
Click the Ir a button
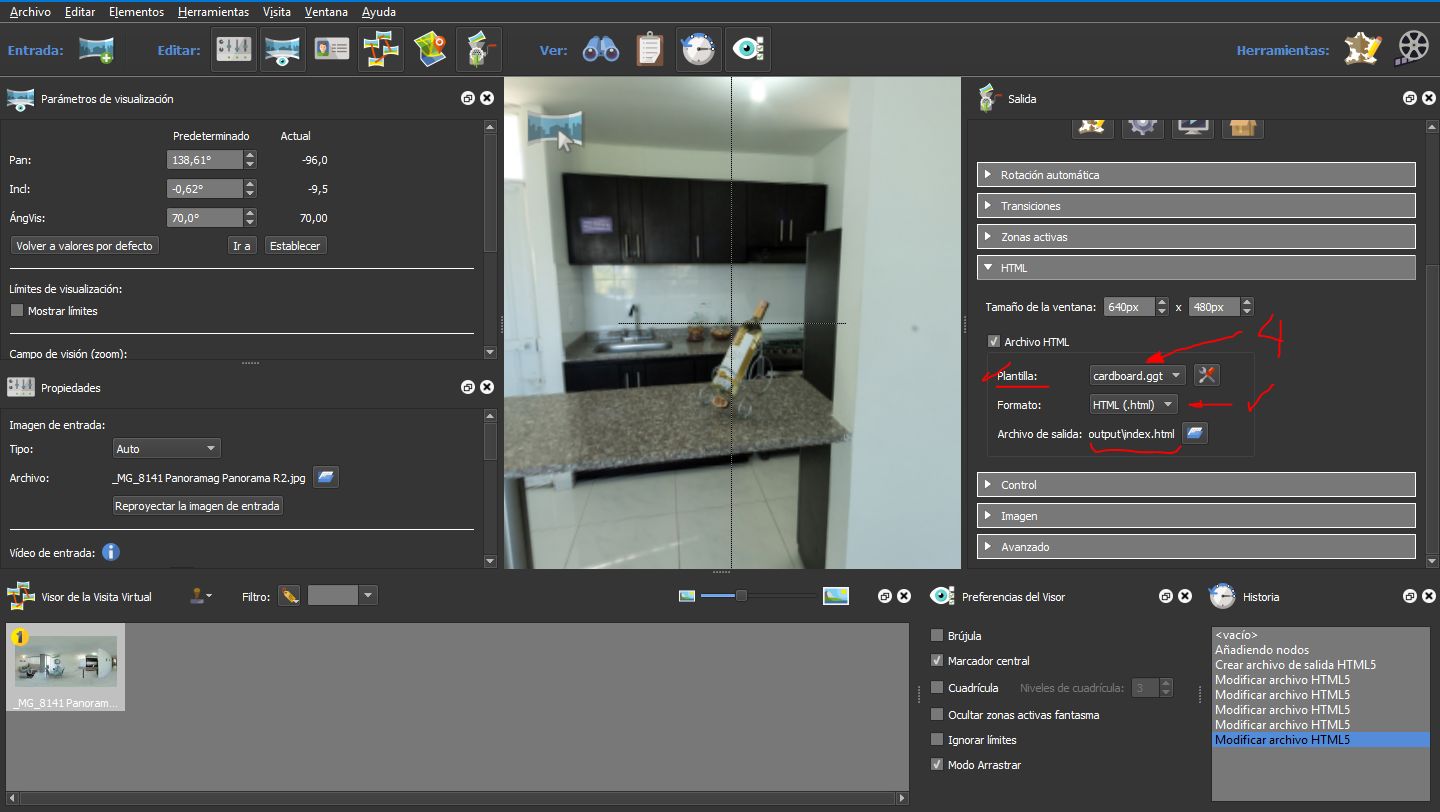click(x=241, y=245)
